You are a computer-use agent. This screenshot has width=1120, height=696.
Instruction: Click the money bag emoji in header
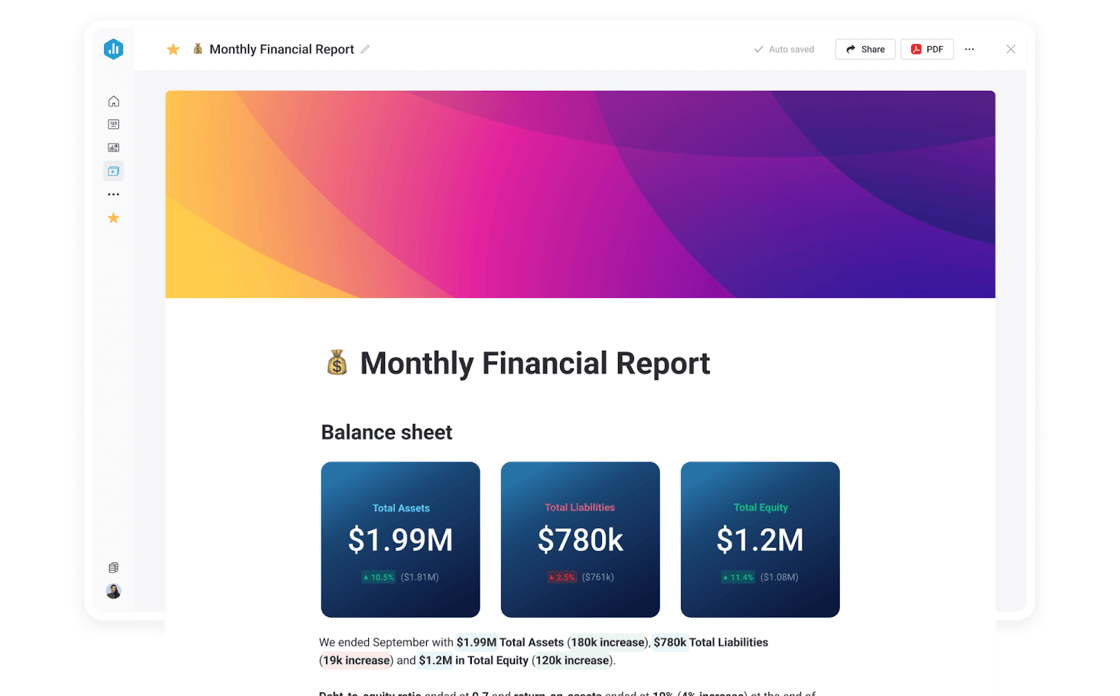click(x=198, y=49)
